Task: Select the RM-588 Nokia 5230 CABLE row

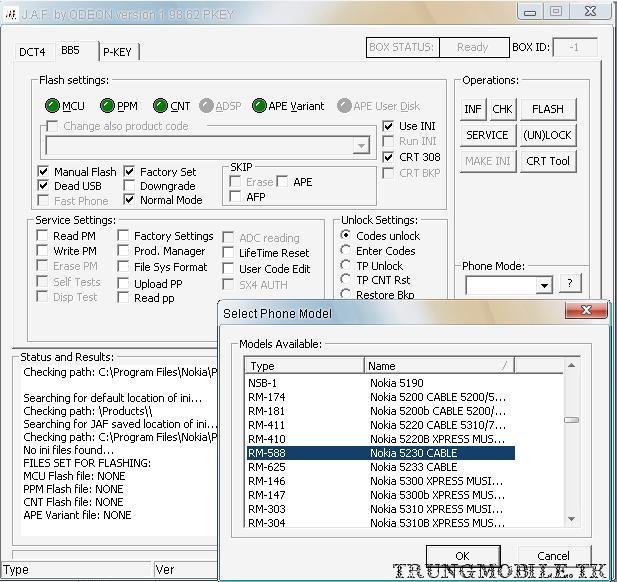Action: (381, 453)
